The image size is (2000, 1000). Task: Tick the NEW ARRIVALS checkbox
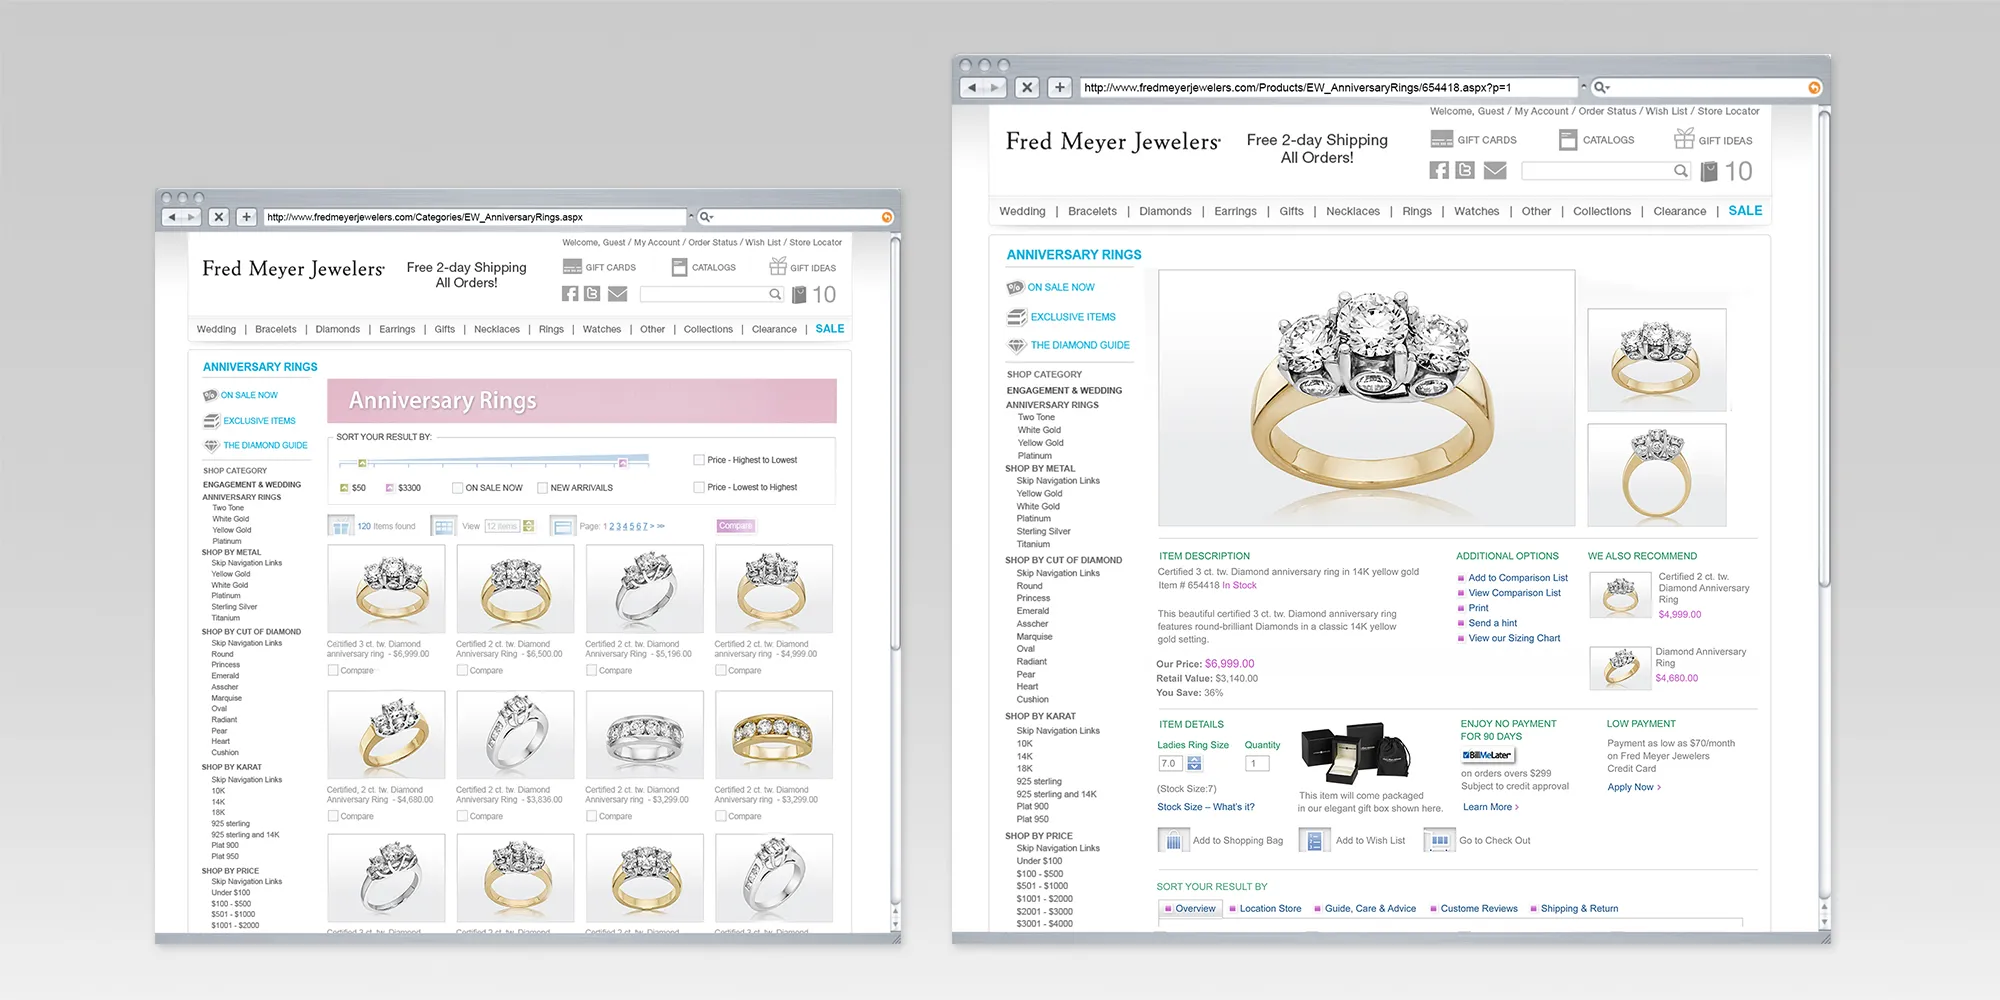[x=542, y=488]
